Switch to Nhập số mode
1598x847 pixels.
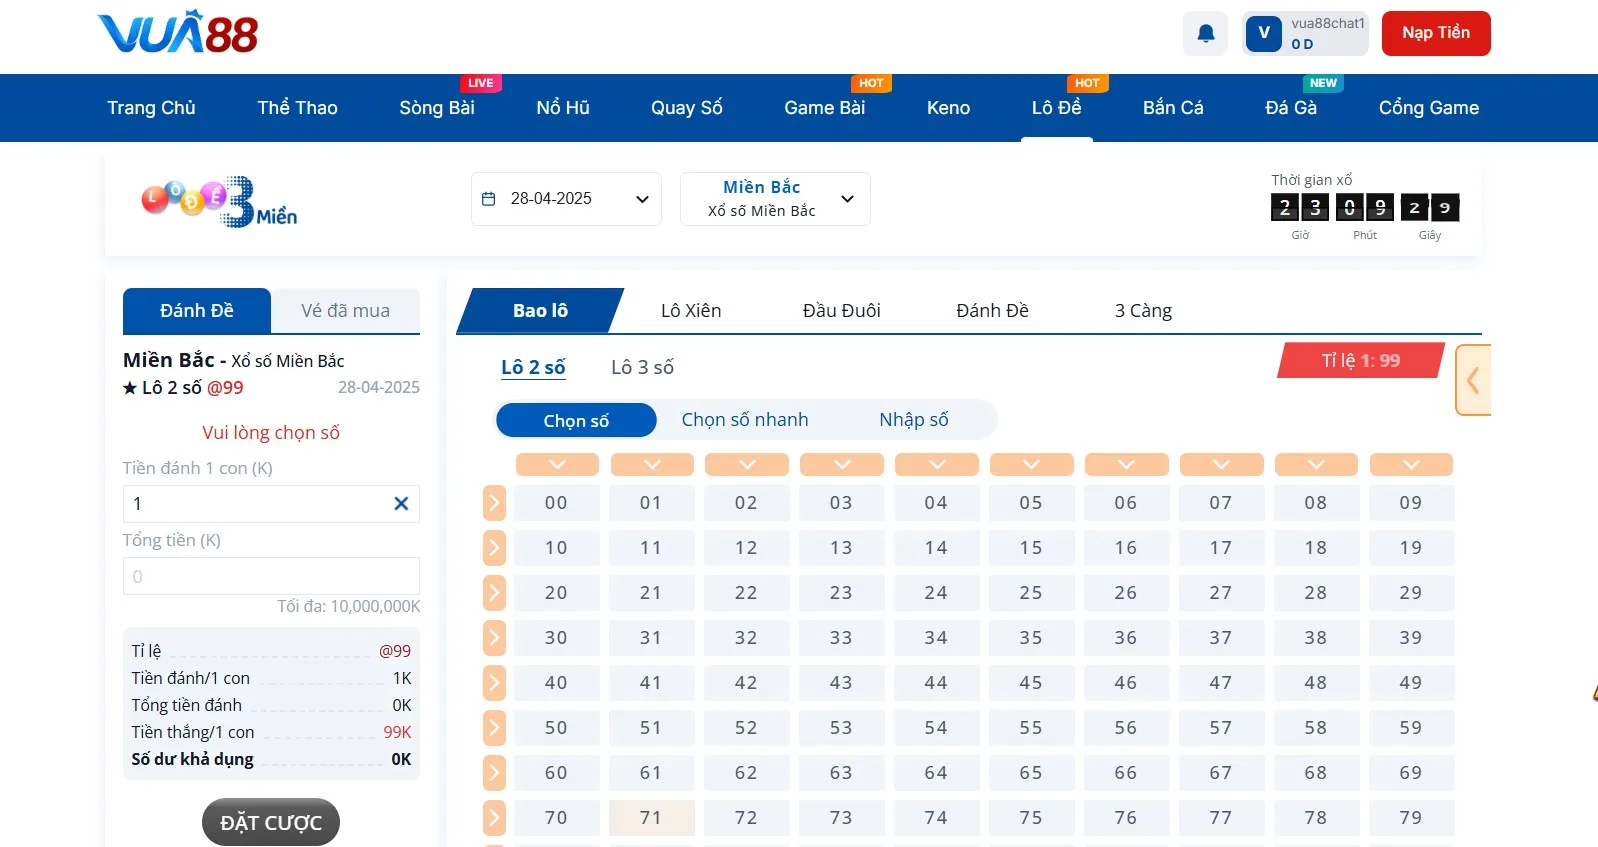click(913, 420)
